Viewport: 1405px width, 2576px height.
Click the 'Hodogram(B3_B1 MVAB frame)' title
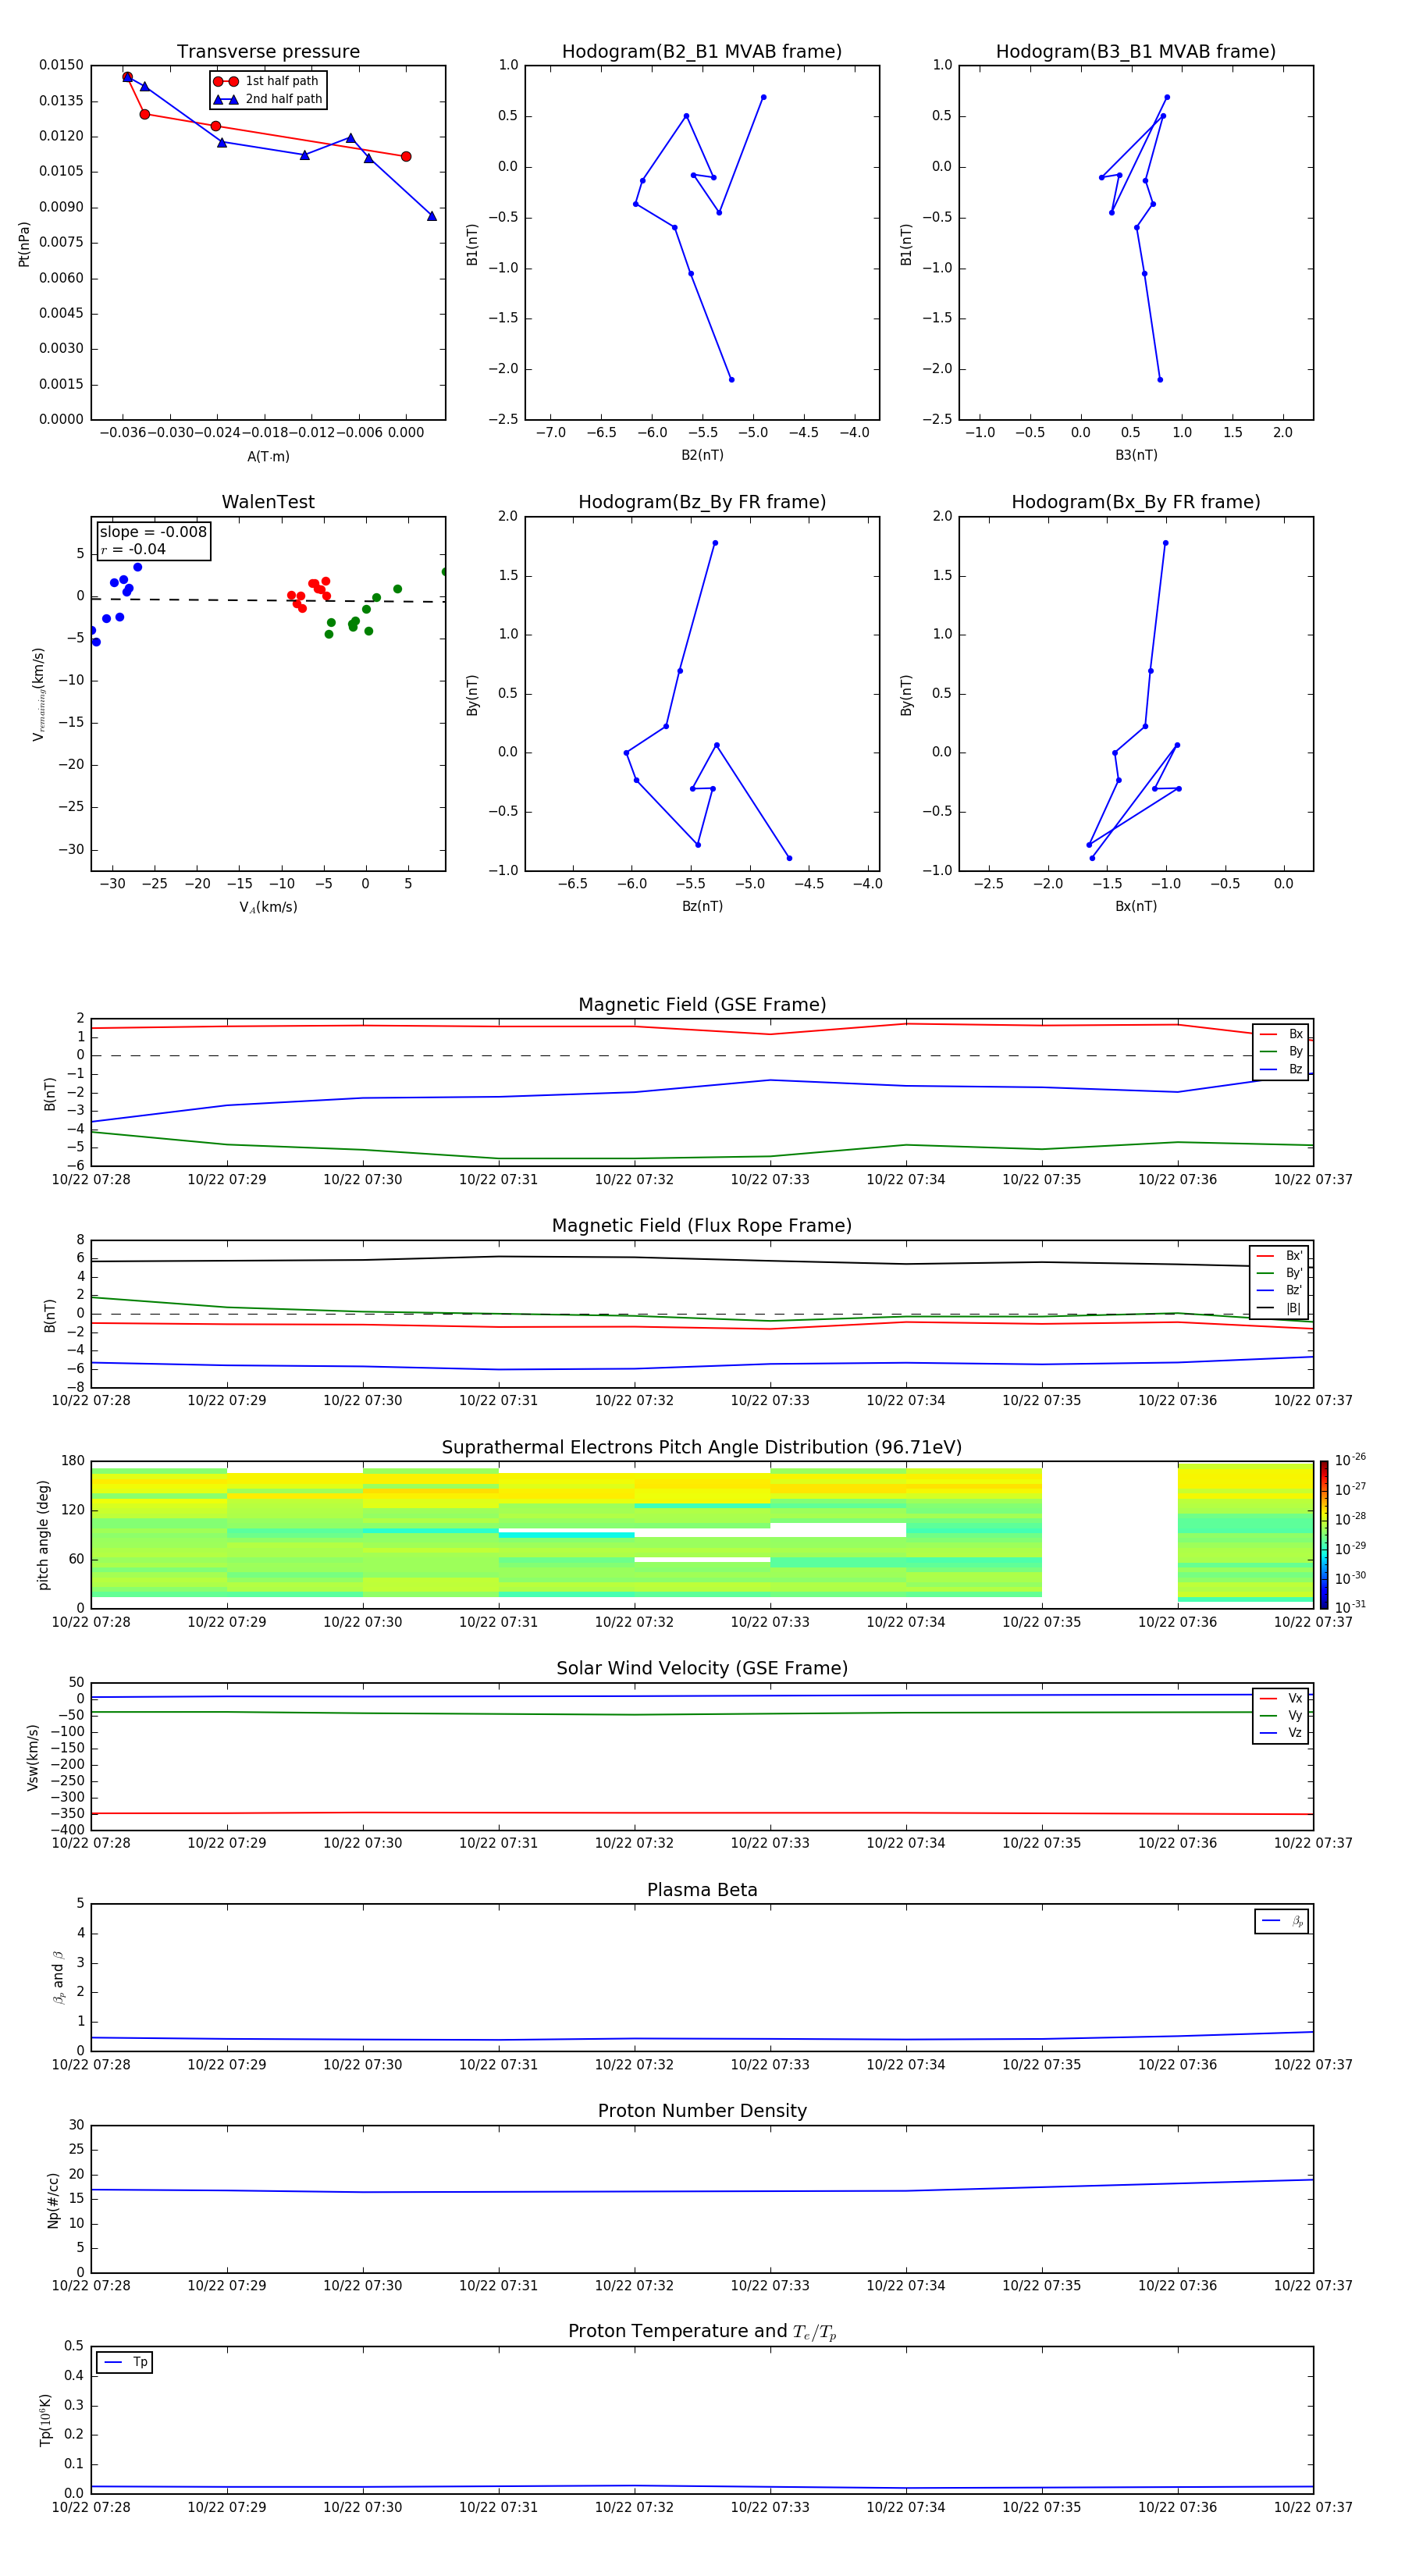point(1136,52)
